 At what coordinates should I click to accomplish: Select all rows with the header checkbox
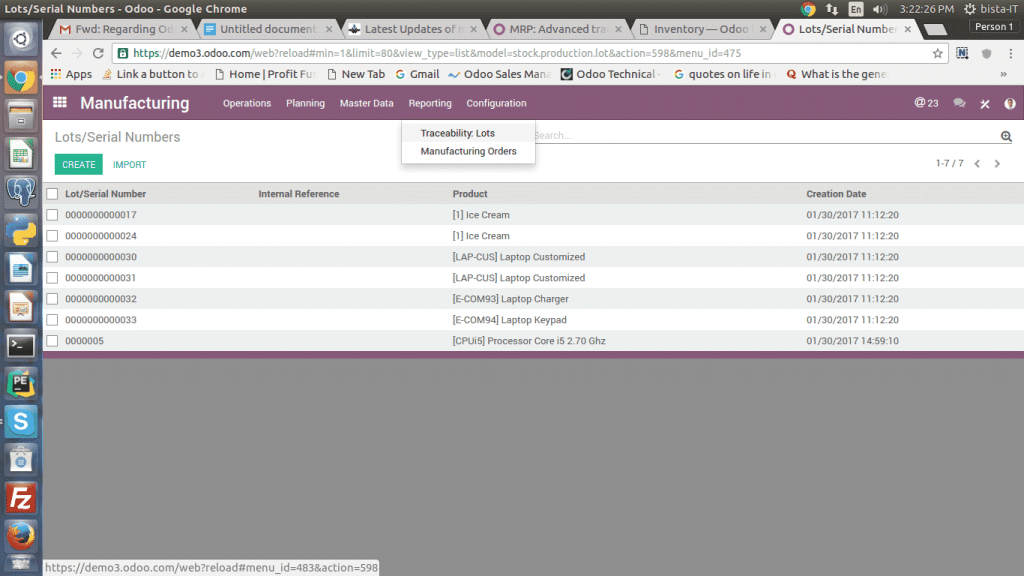point(51,194)
